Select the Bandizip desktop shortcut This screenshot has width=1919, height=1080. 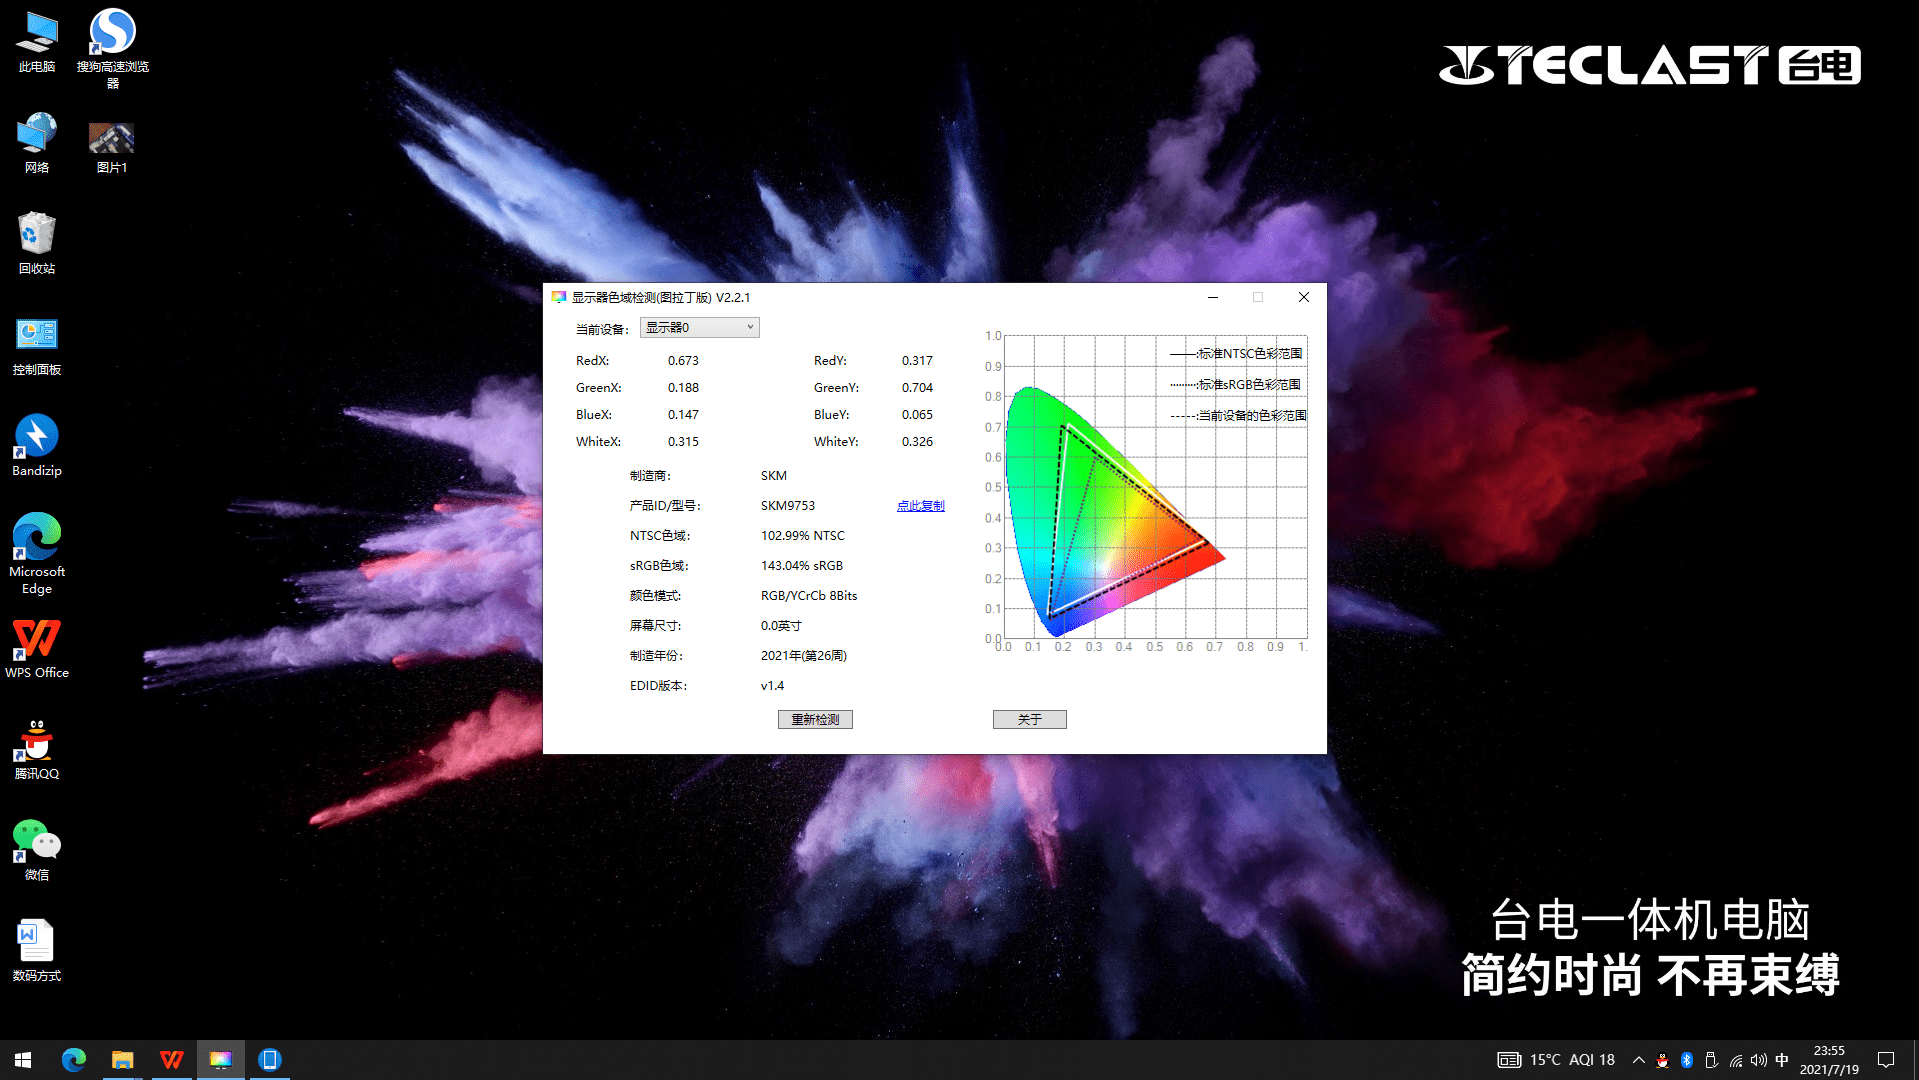tap(37, 445)
